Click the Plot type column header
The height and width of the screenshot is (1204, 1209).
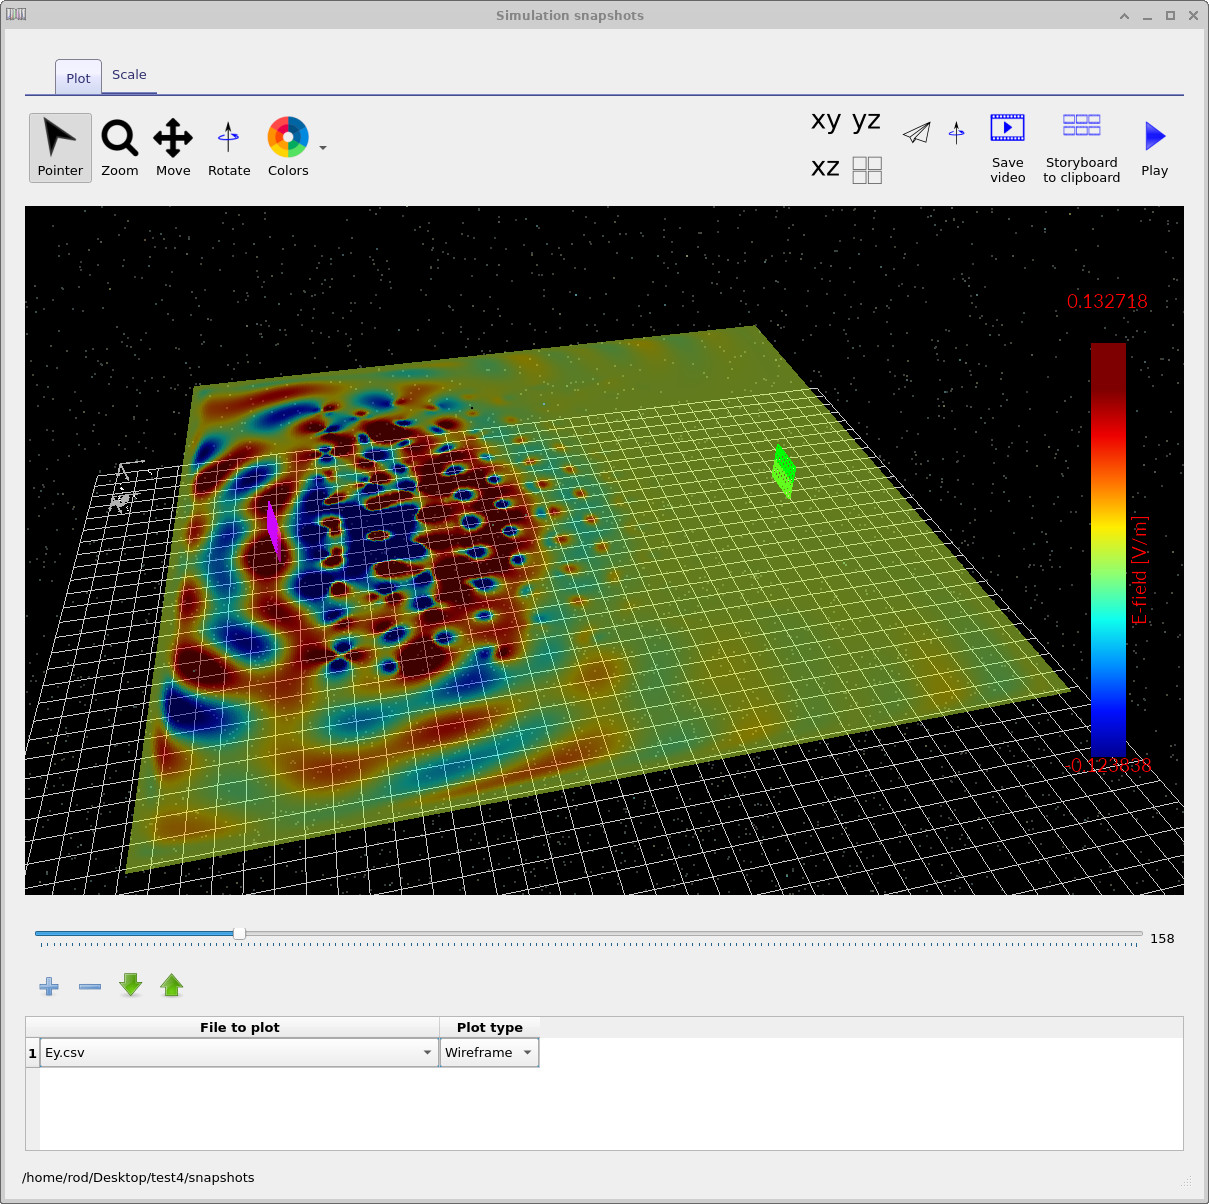[489, 1027]
